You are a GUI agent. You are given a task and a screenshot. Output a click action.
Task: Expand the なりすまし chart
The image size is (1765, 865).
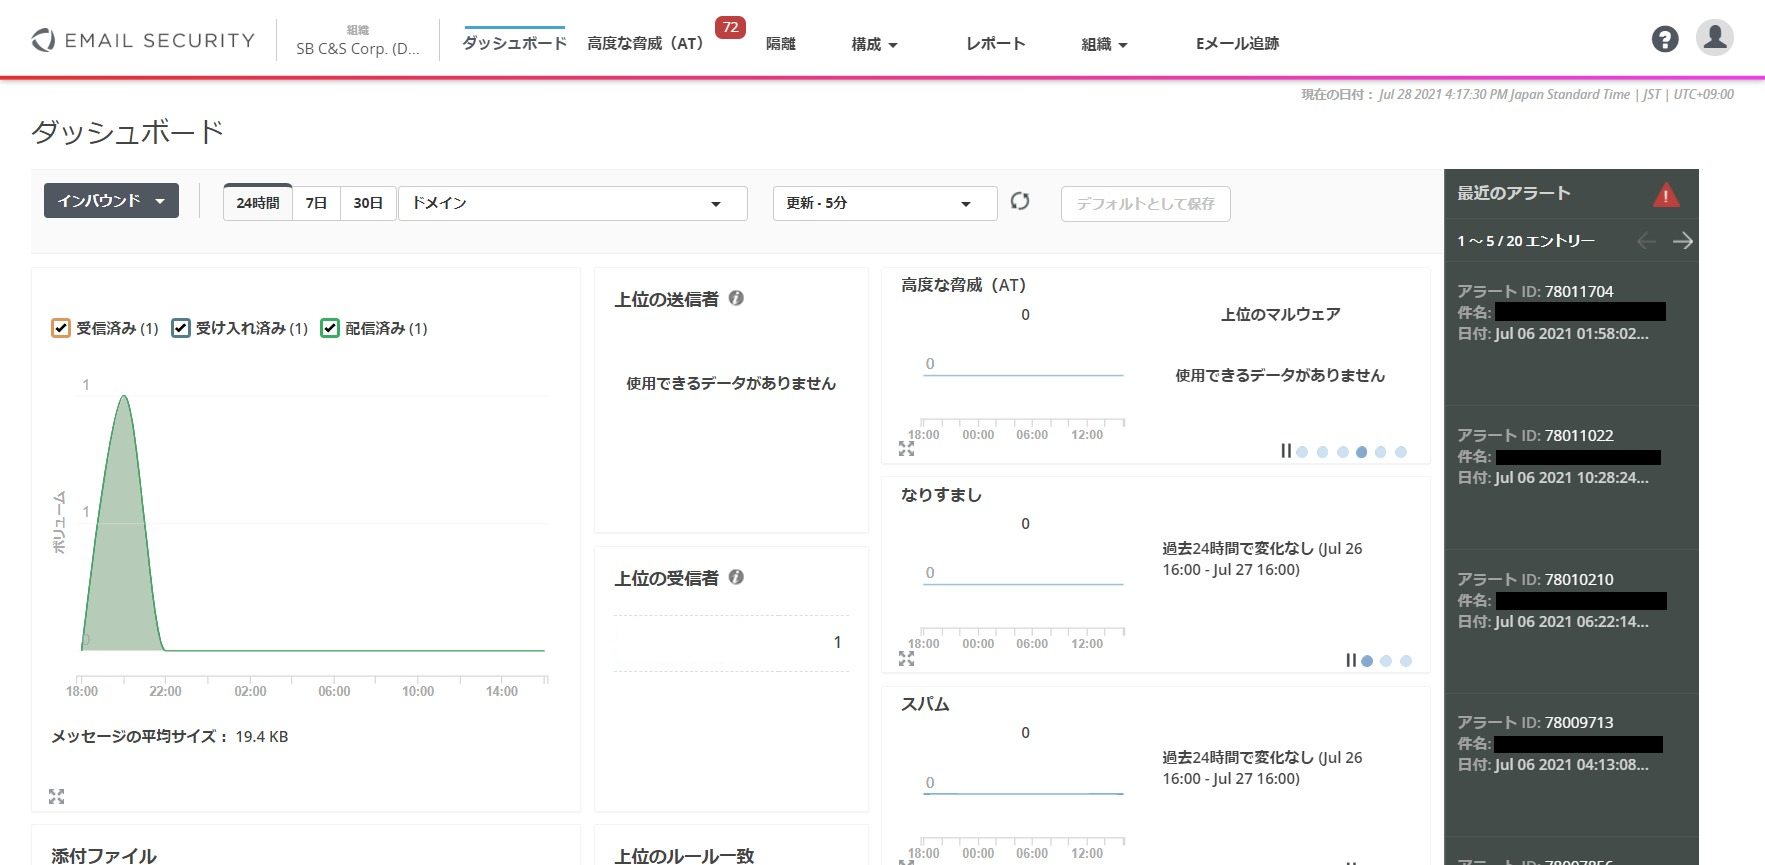tap(906, 658)
